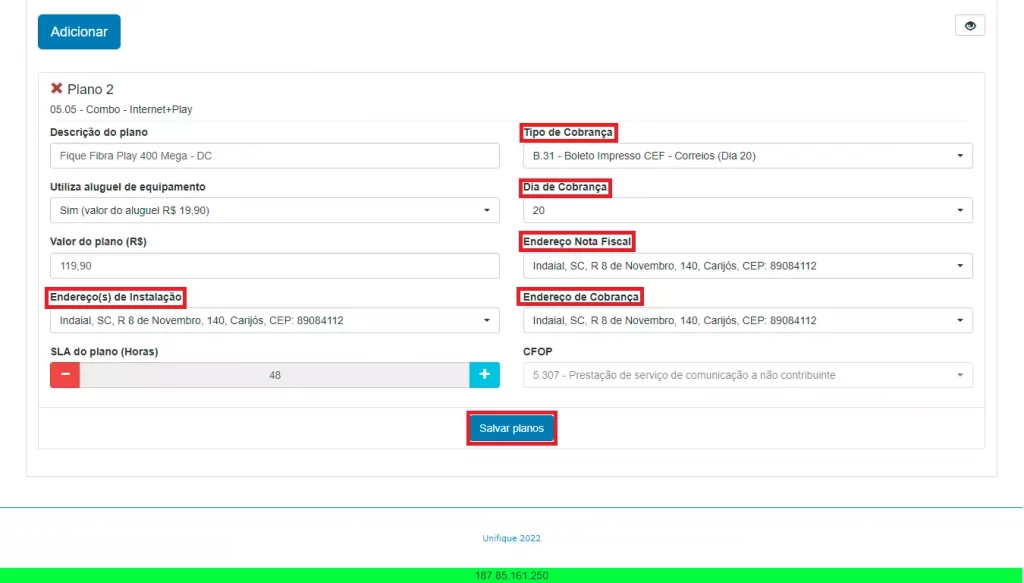Click the Valor do plano input field
The image size is (1024, 583).
275,266
